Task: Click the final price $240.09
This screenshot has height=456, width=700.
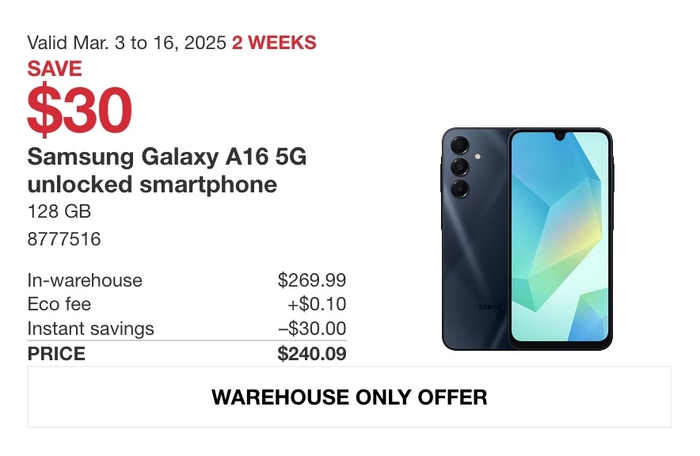Action: [x=312, y=354]
